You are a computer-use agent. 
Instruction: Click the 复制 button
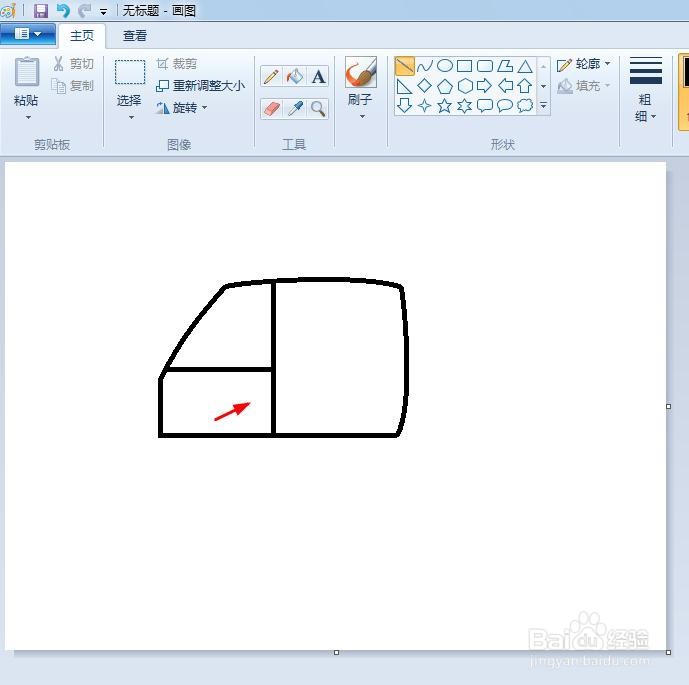[73, 86]
